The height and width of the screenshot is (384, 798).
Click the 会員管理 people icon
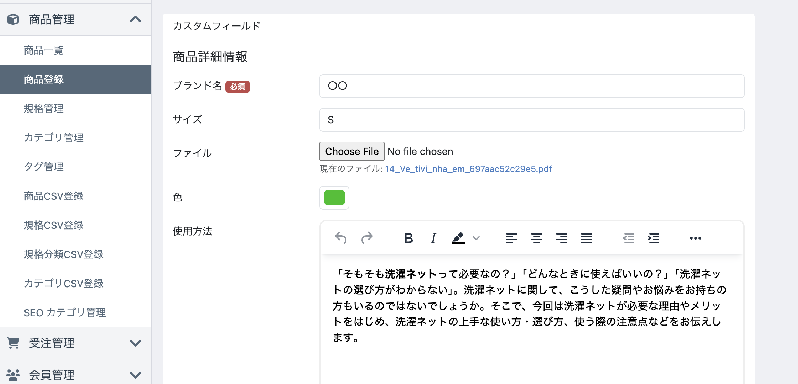point(13,375)
